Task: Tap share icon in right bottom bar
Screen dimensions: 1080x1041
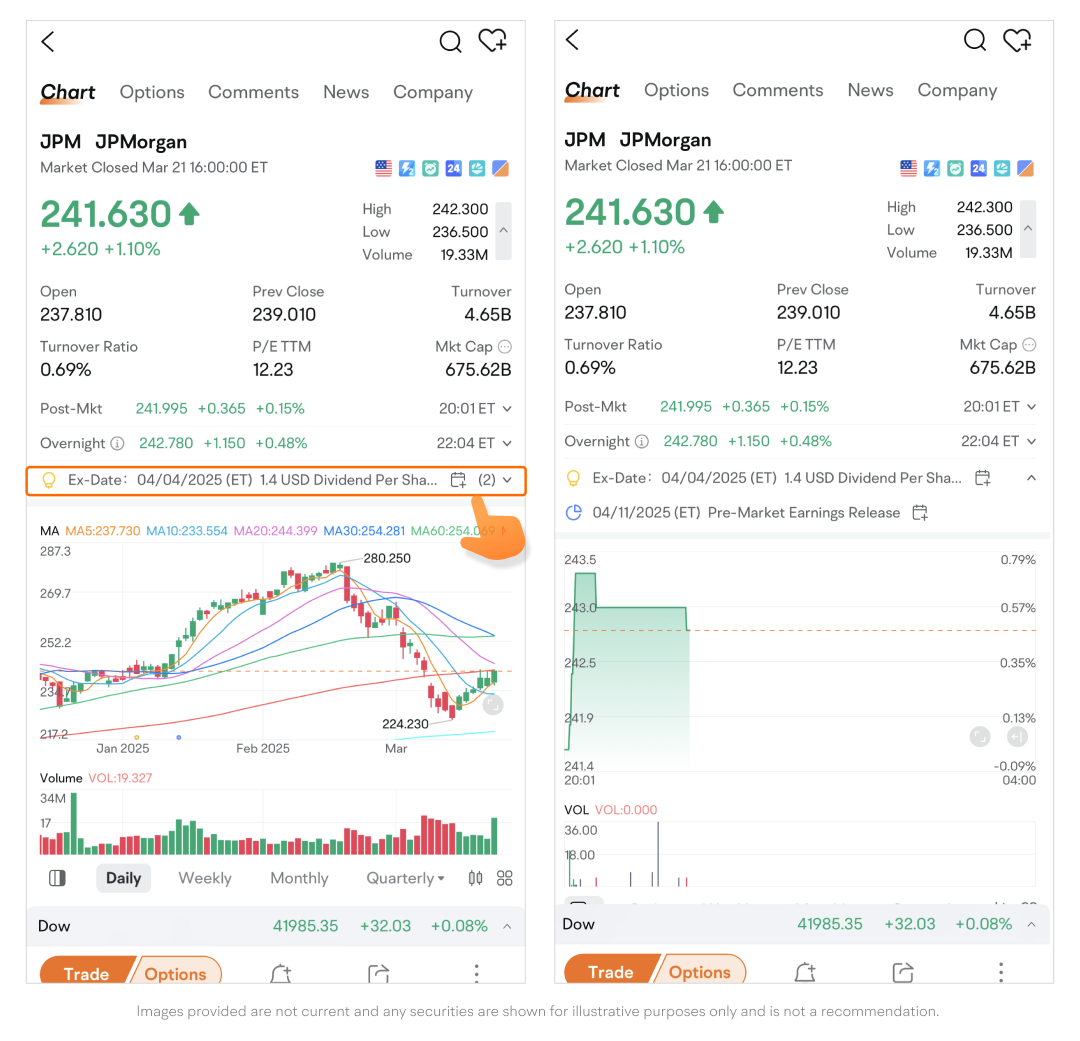Action: (902, 972)
